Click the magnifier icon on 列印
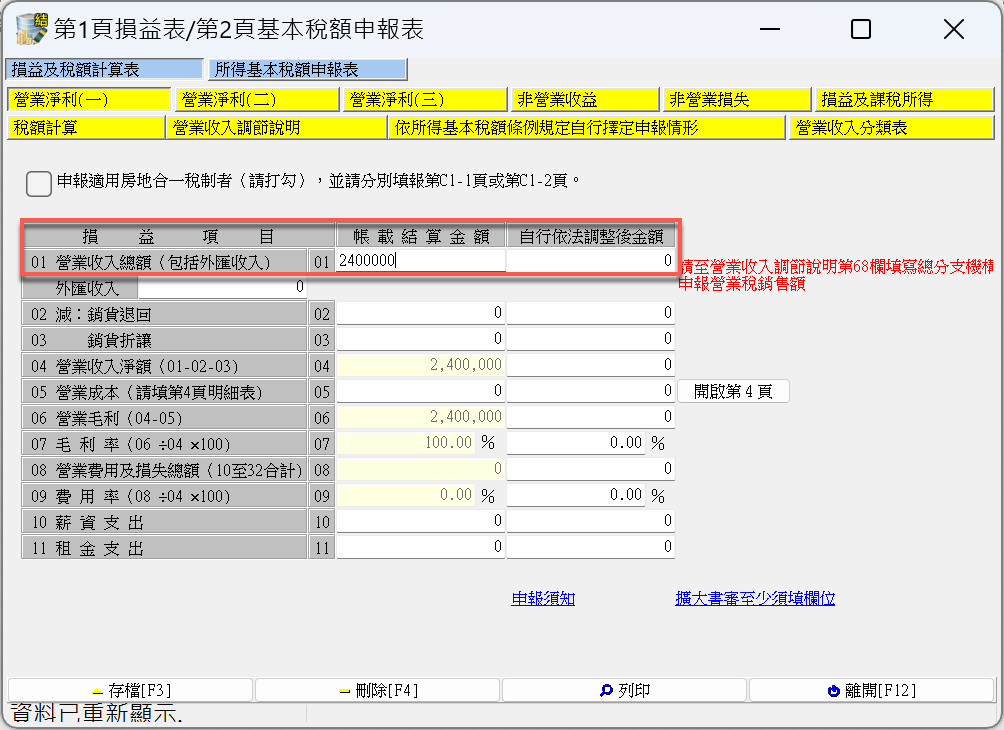Screen dimensions: 1004x730 pos(606,691)
